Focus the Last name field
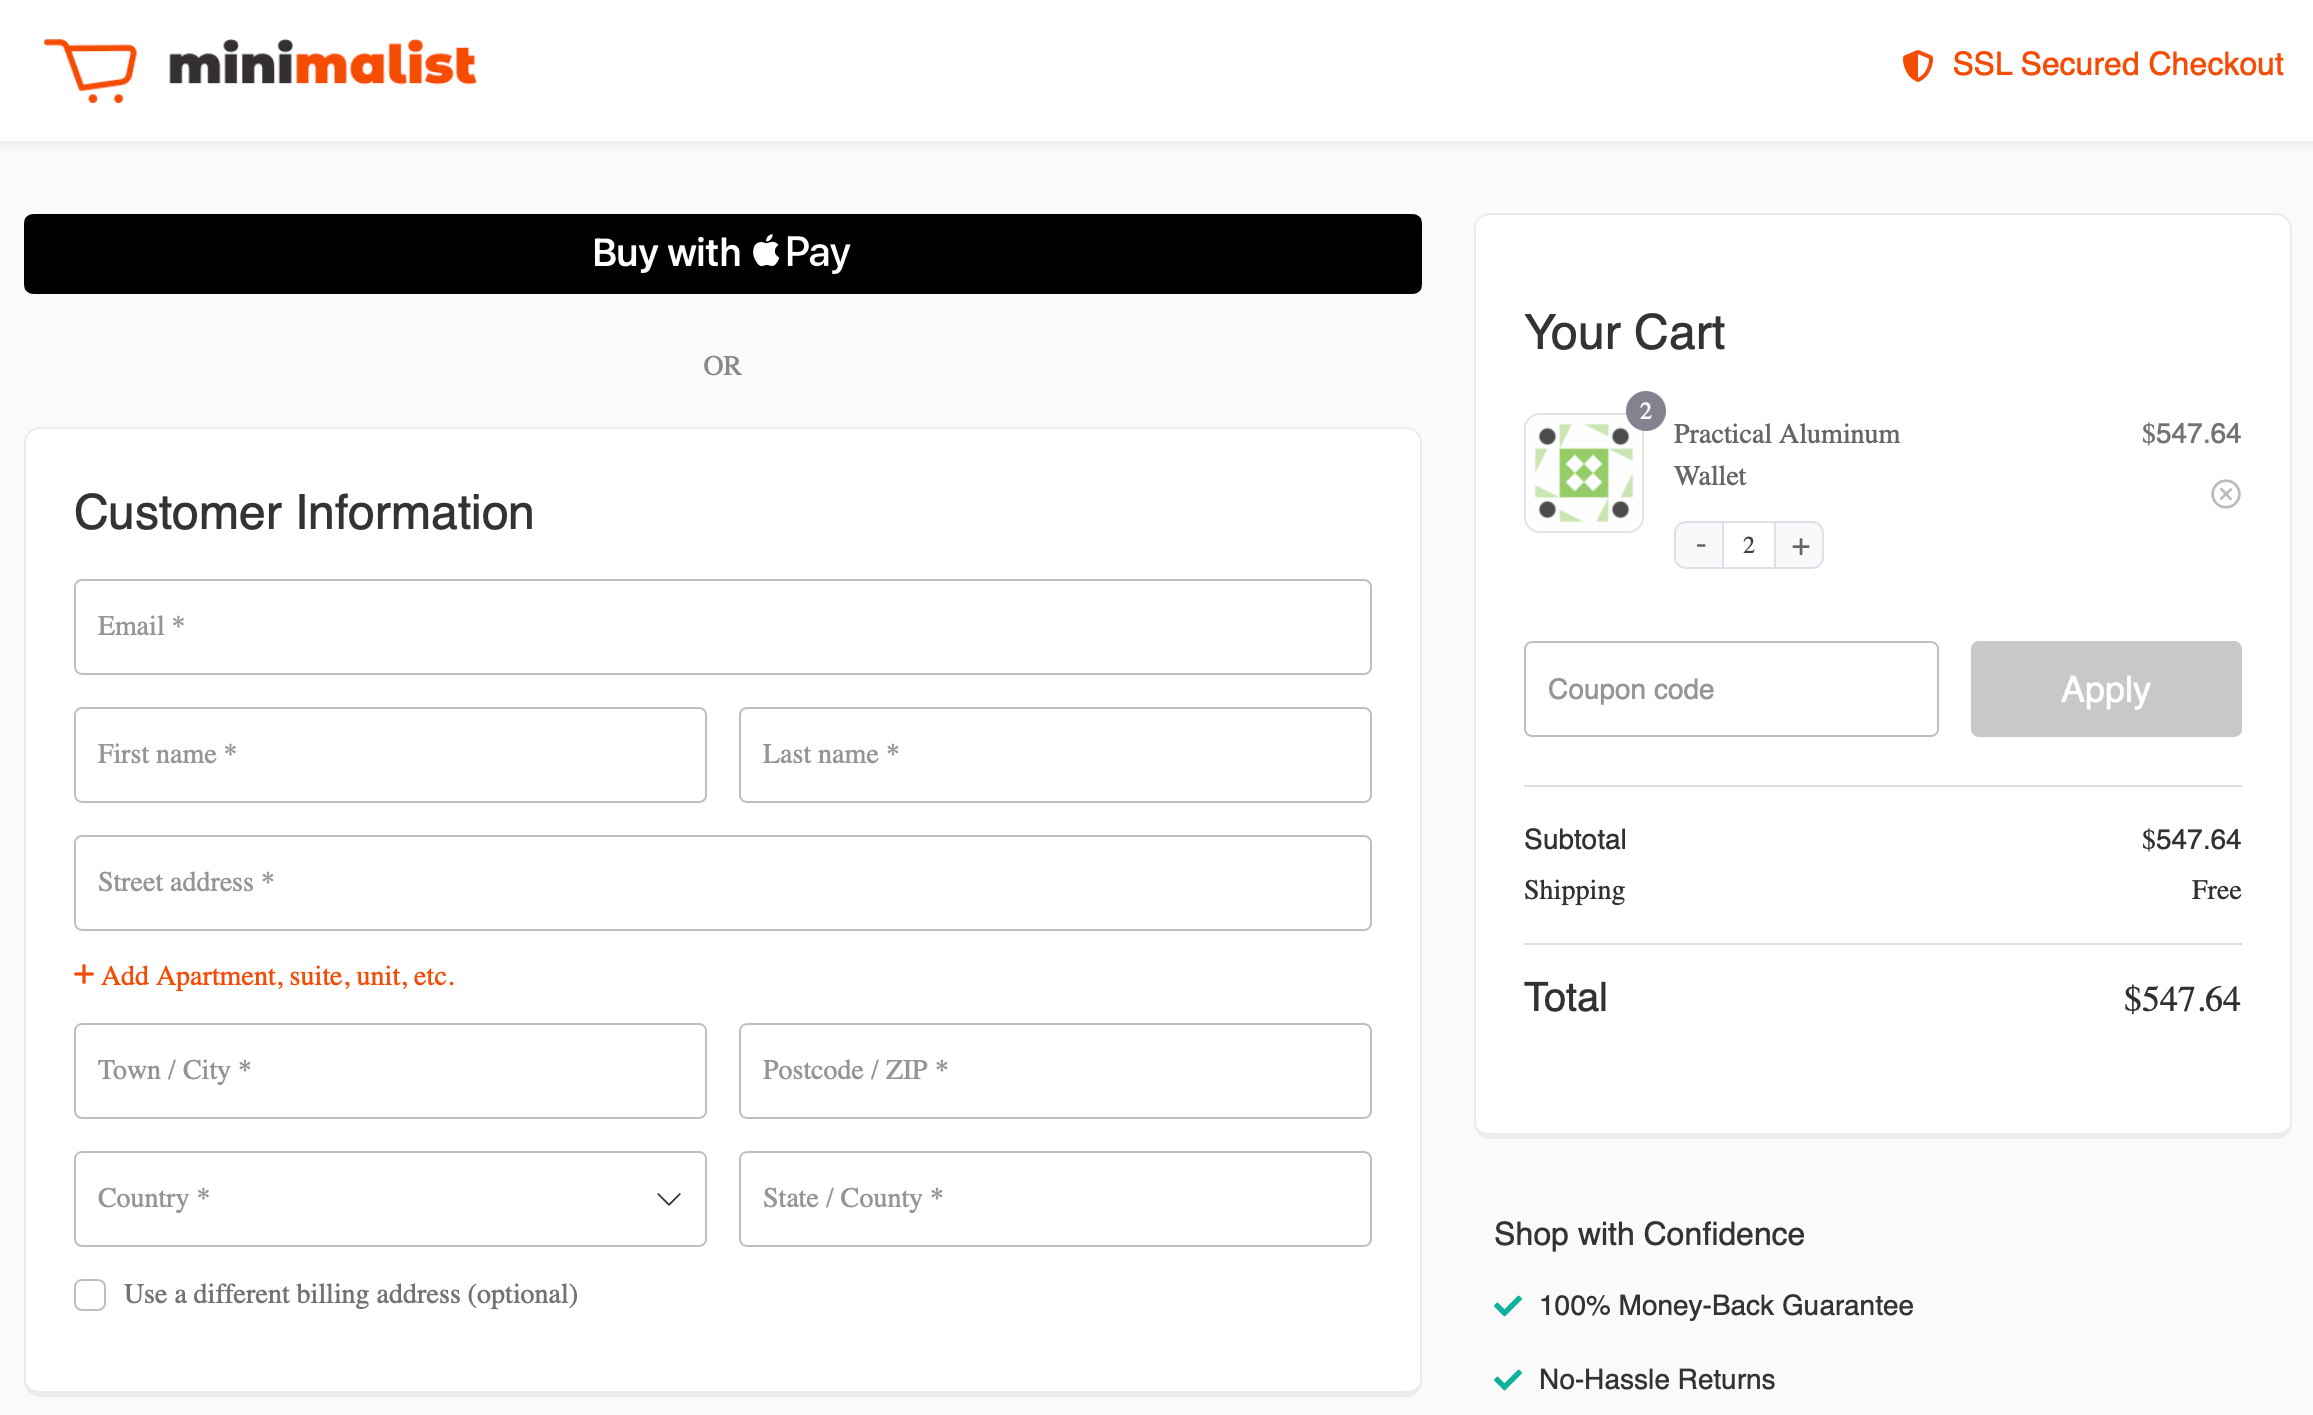This screenshot has height=1415, width=2313. tap(1055, 755)
